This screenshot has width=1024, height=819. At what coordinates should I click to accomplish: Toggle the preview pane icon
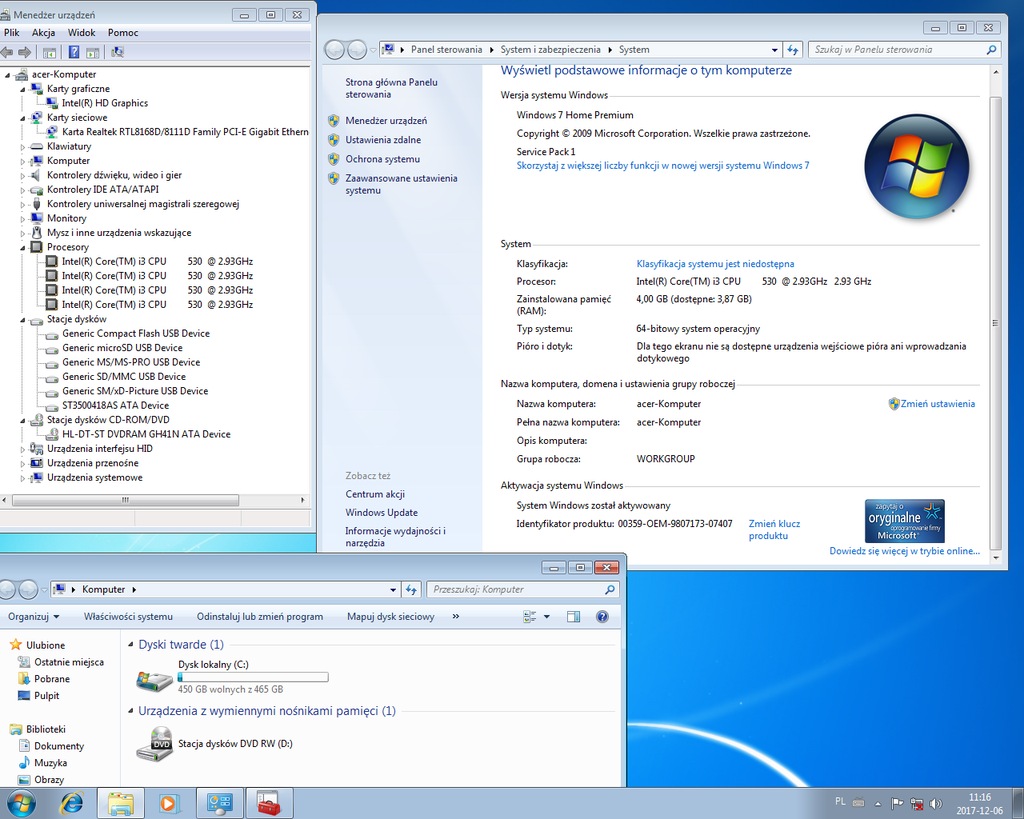pyautogui.click(x=573, y=617)
